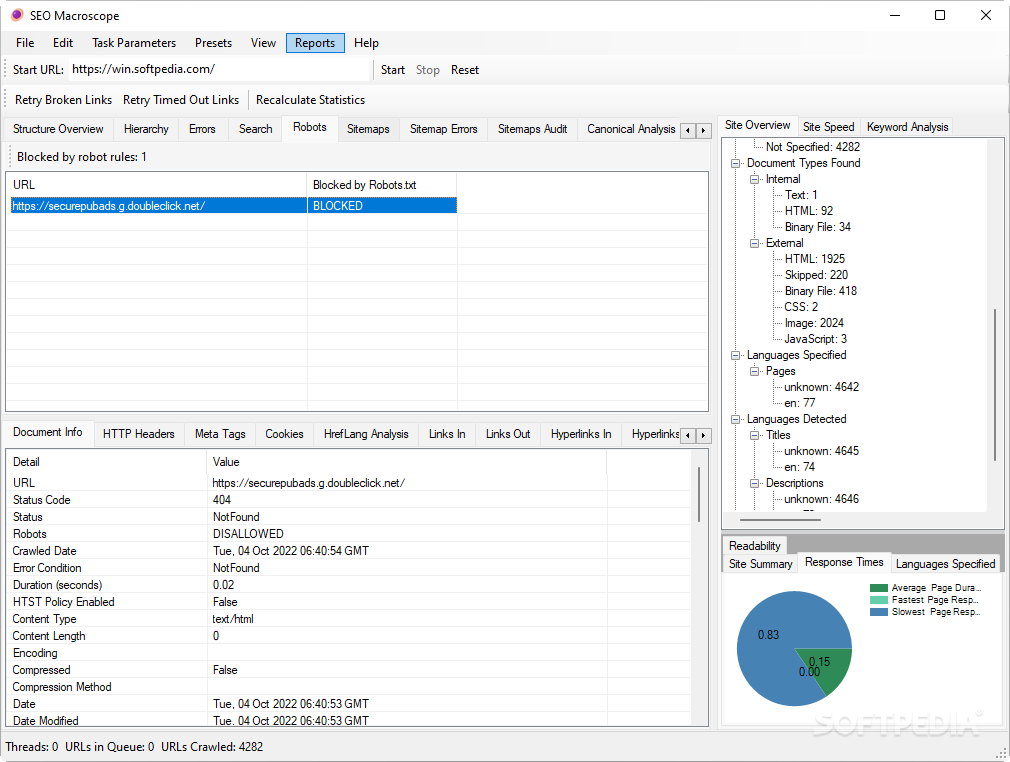
Task: Open the File menu
Action: click(25, 43)
